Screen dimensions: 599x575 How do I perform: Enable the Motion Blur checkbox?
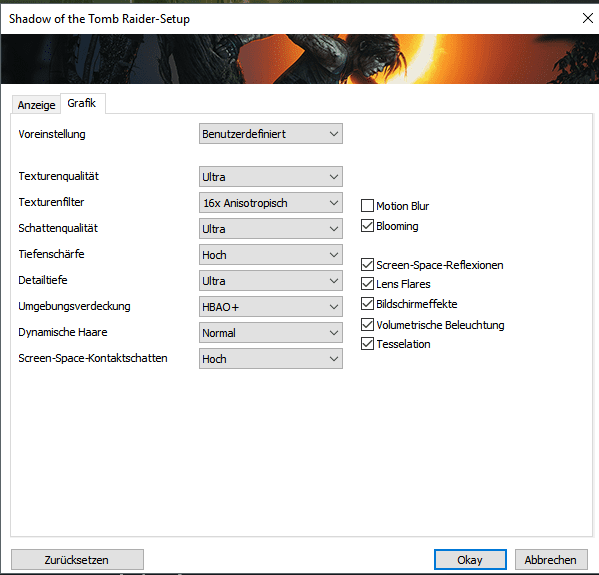[x=367, y=206]
